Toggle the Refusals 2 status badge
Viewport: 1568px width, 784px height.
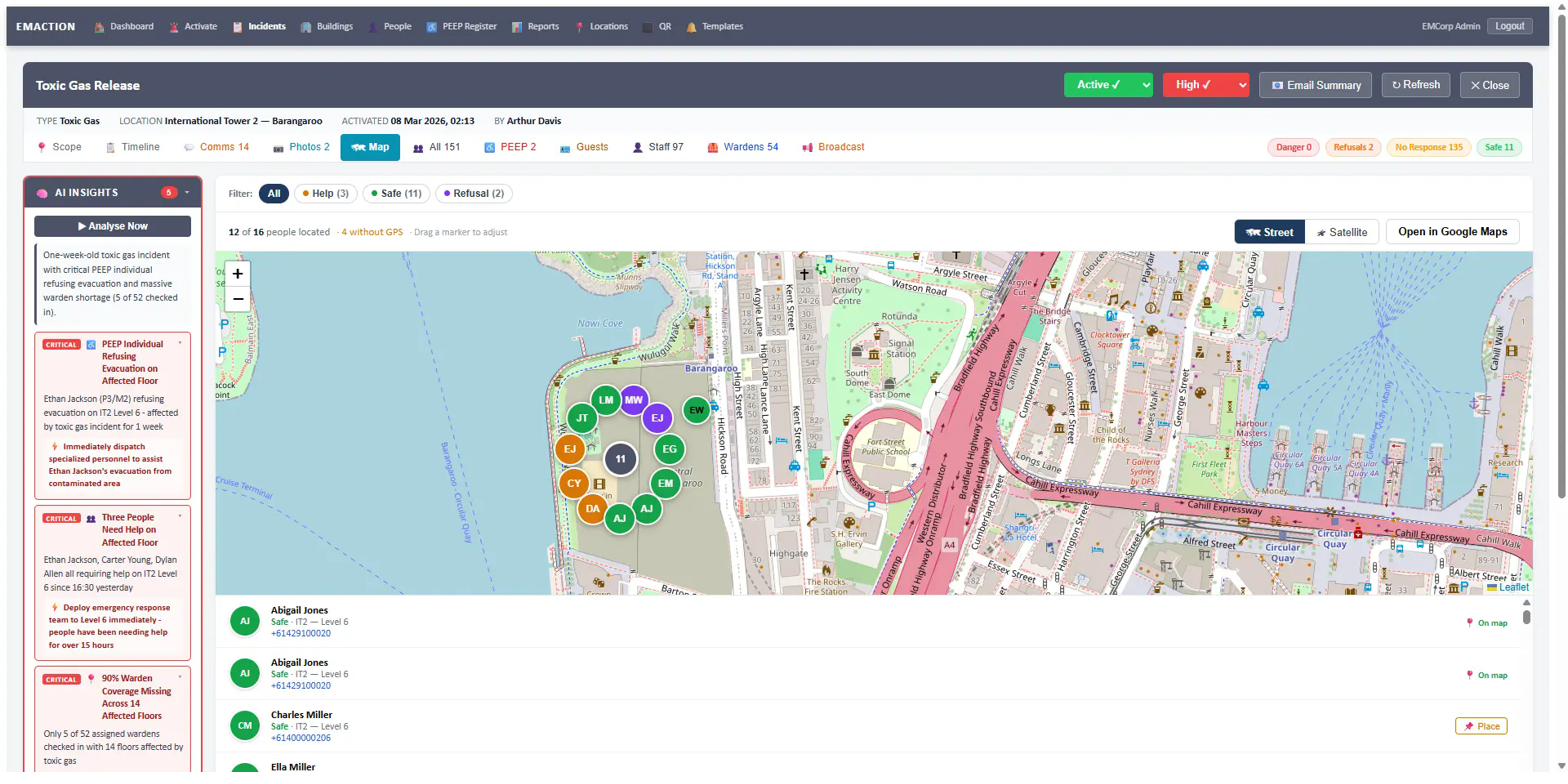point(1353,148)
